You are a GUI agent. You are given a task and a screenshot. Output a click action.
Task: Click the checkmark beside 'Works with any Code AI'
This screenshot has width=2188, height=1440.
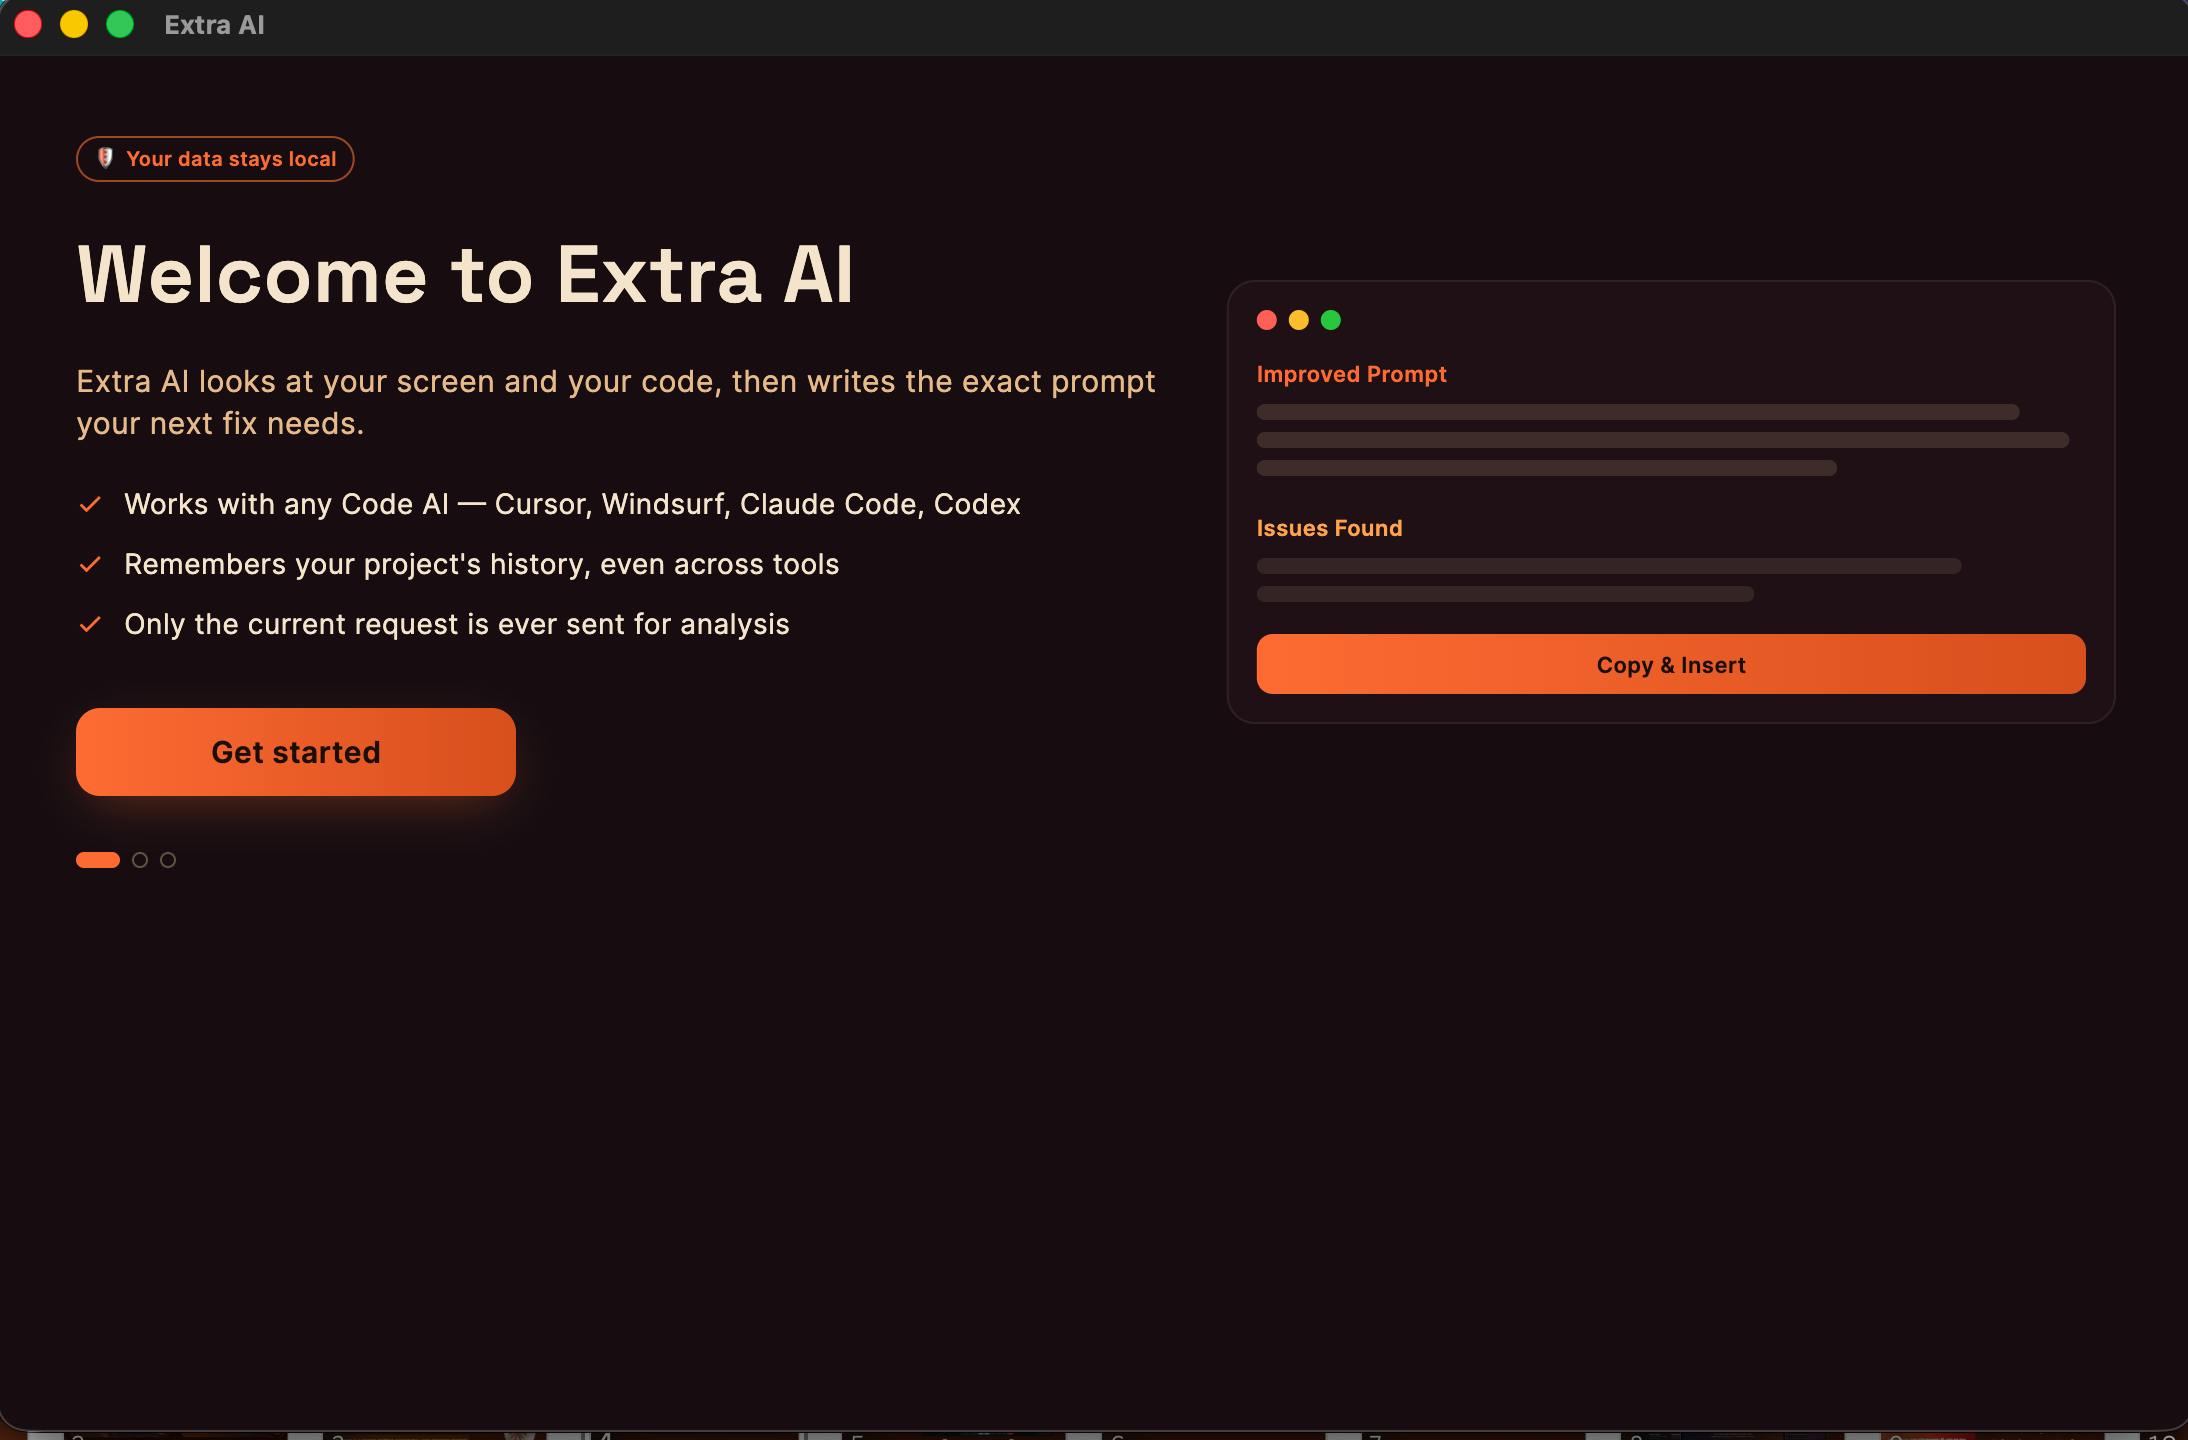tap(90, 504)
